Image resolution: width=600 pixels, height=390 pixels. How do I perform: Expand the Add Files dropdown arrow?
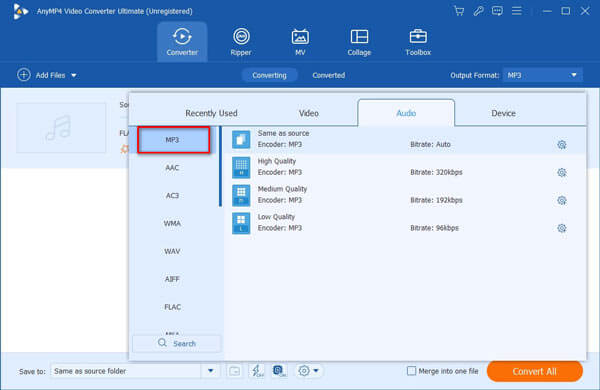tap(74, 75)
